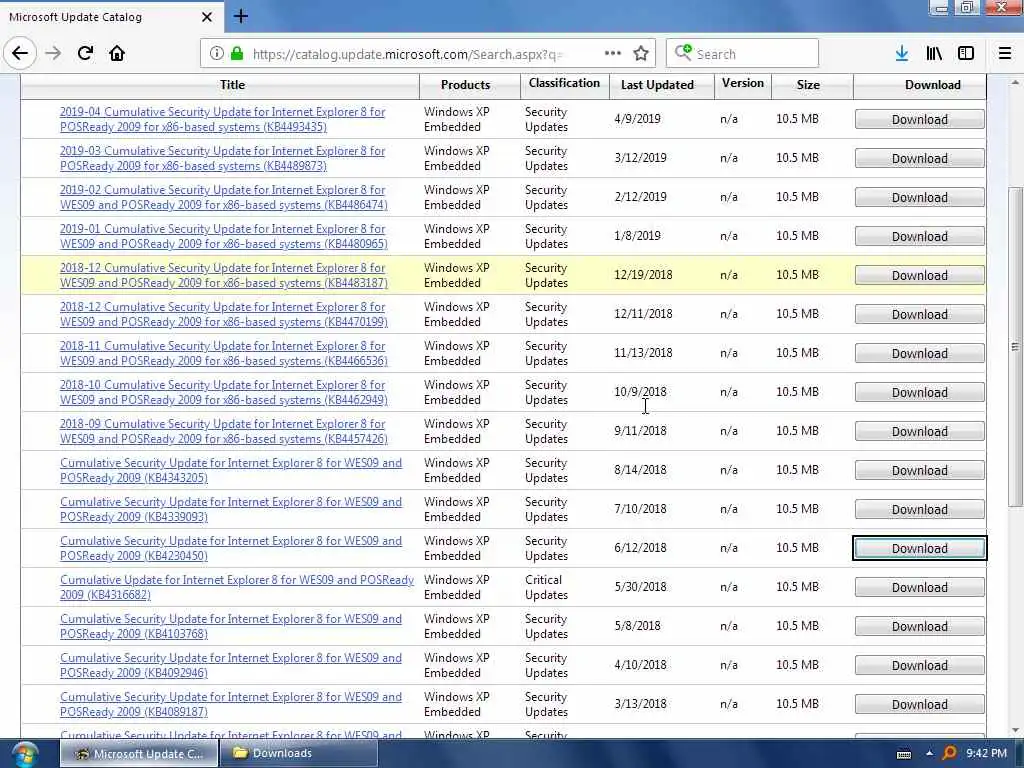Download the 4/9/2019 update
1024x768 pixels.
pyautogui.click(x=920, y=120)
